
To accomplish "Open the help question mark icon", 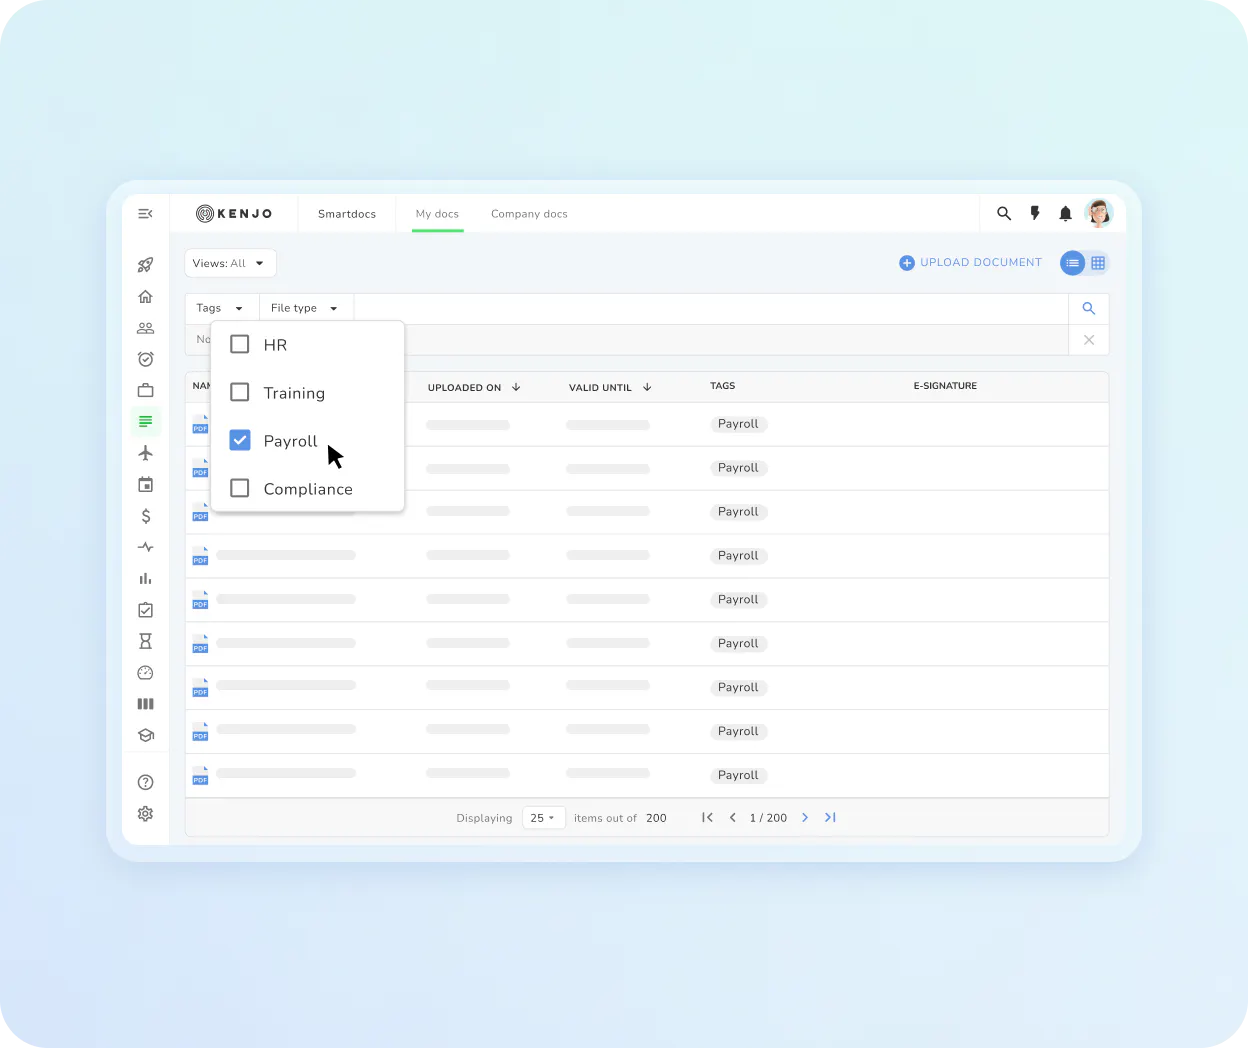I will pyautogui.click(x=145, y=782).
